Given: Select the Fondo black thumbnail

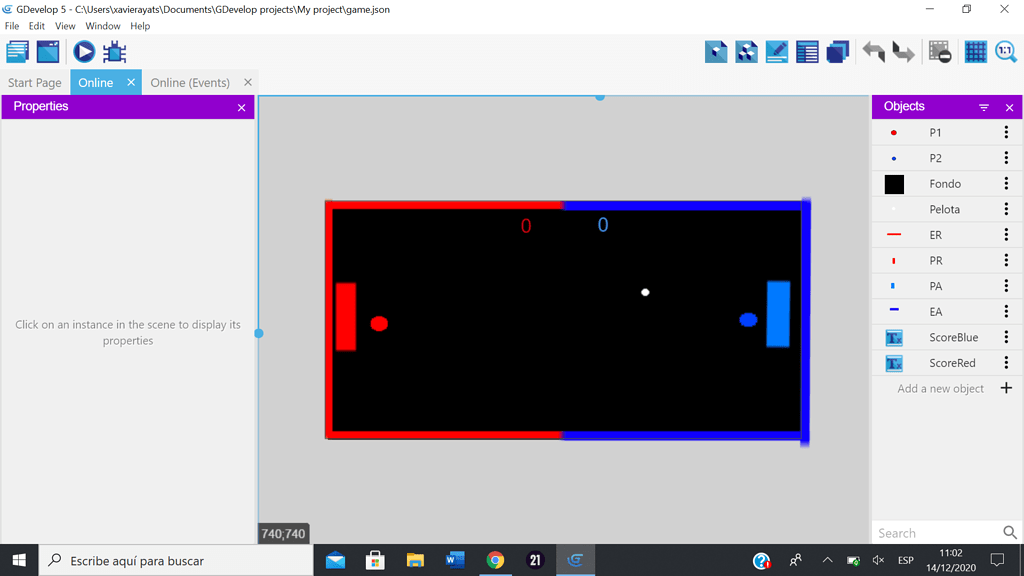Looking at the screenshot, I should [895, 183].
